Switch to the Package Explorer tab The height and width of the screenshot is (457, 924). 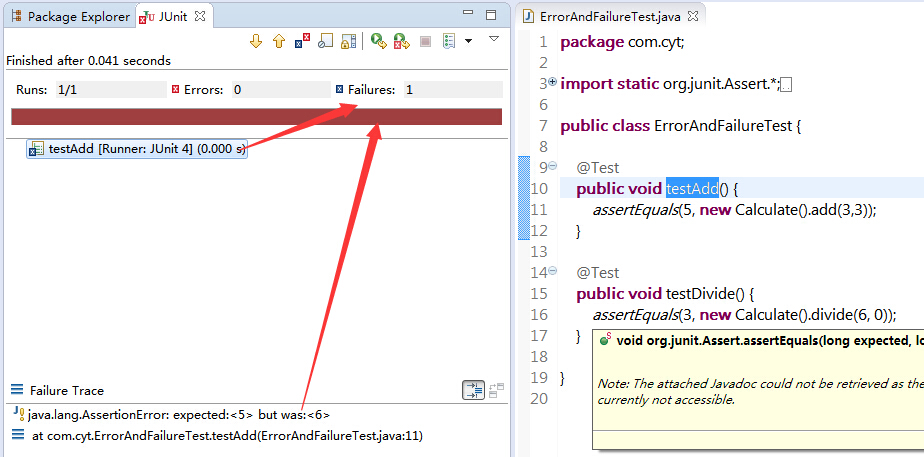[71, 16]
